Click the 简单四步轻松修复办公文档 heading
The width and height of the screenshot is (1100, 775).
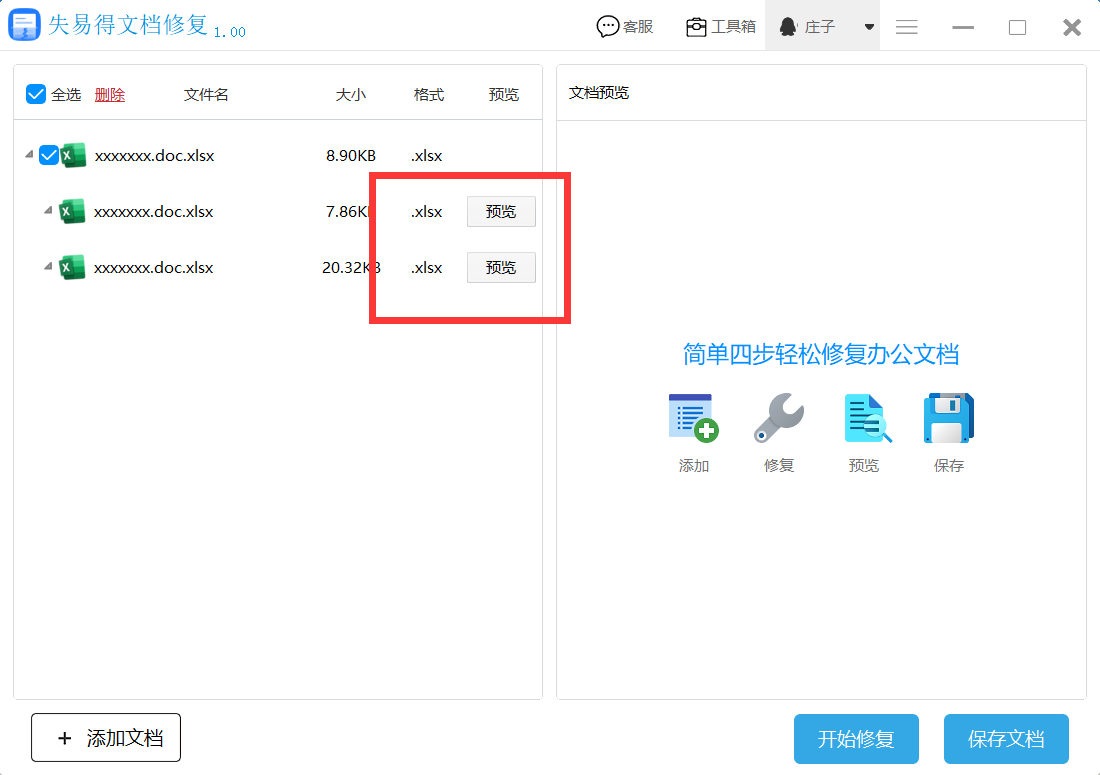[821, 354]
